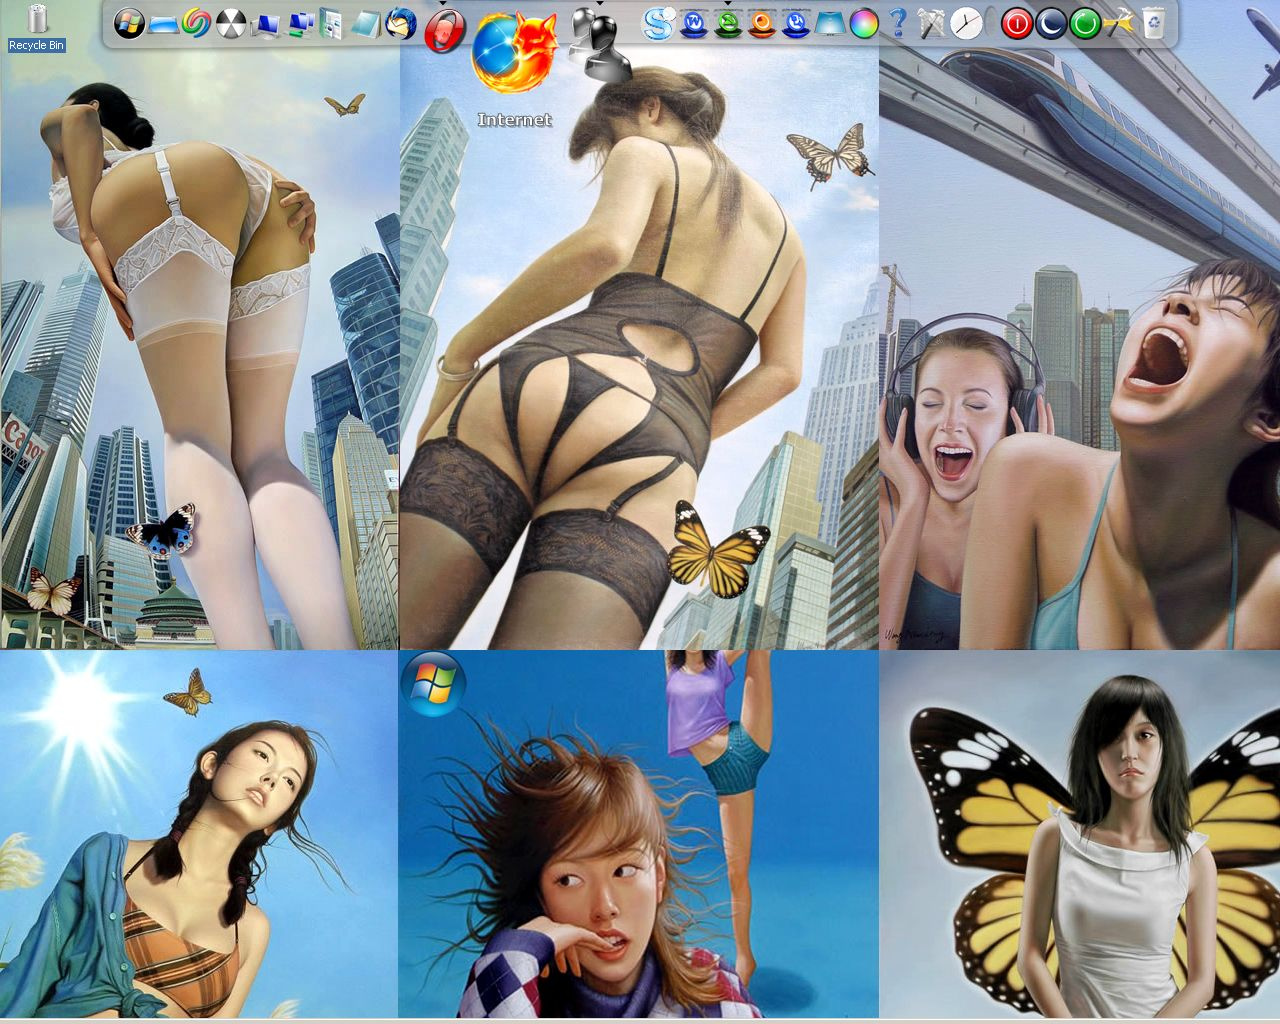Viewport: 1280px width, 1024px height.
Task: Open the messenger buddies icon in dock
Action: click(599, 46)
